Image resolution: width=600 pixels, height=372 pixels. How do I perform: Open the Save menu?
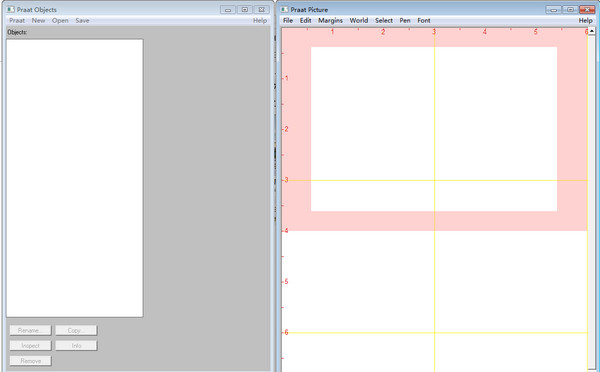click(x=82, y=21)
